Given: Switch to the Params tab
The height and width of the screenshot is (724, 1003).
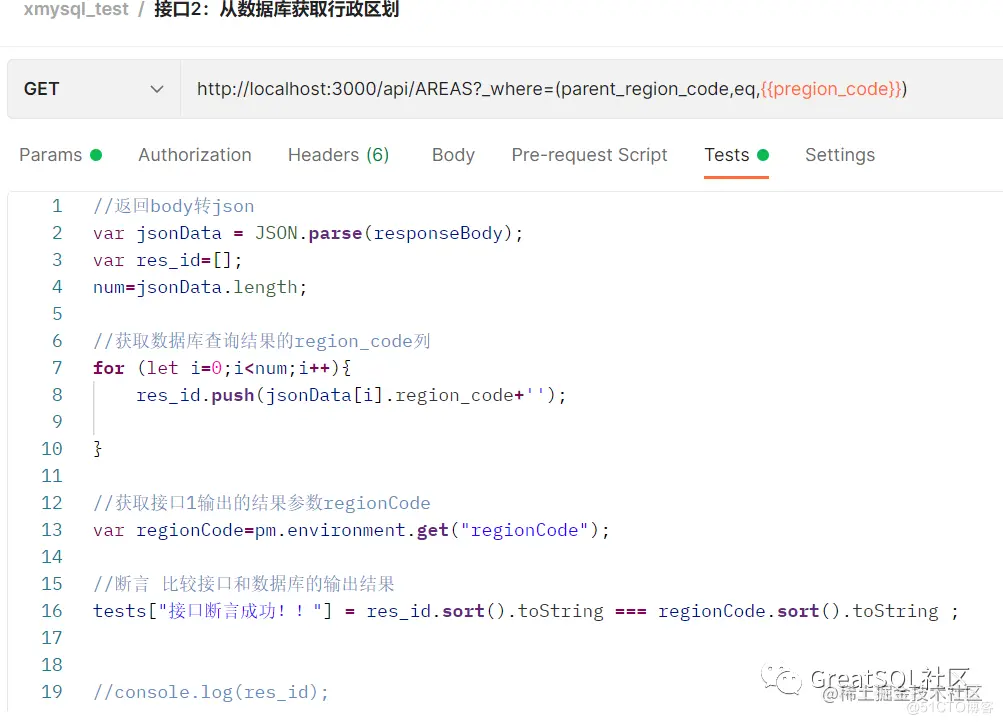Looking at the screenshot, I should 61,155.
